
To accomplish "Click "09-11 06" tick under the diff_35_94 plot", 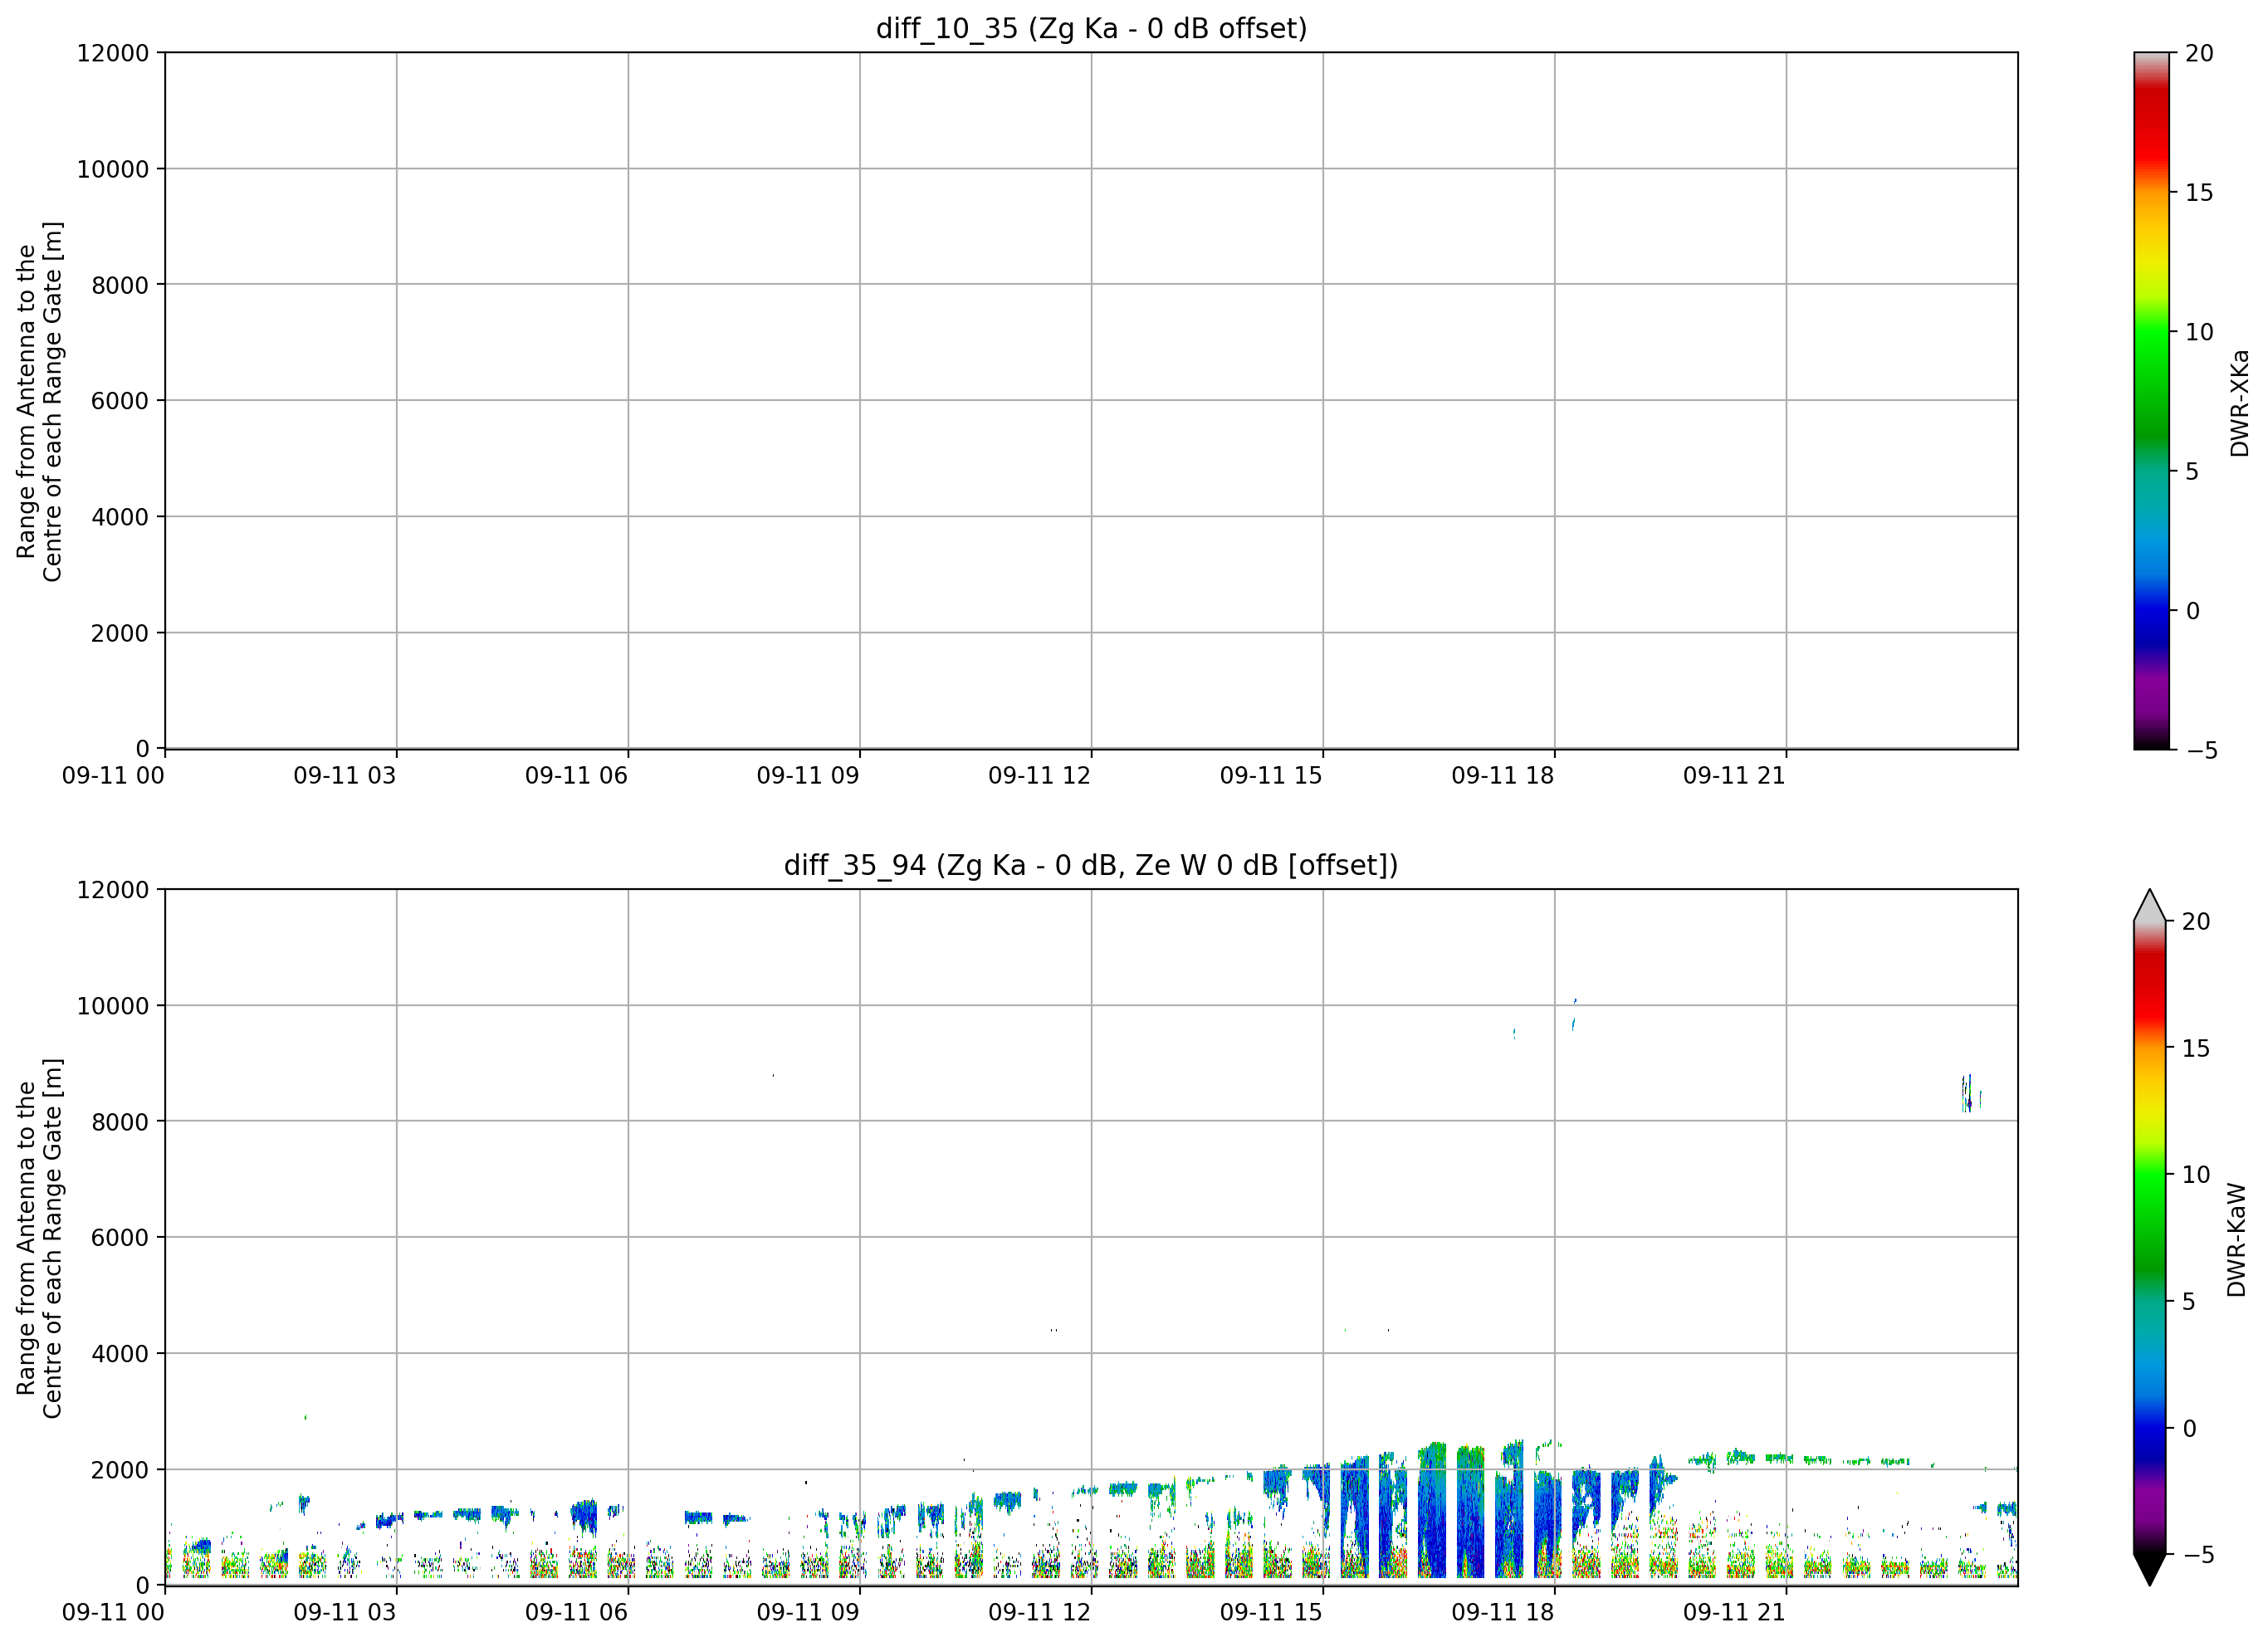I will [x=577, y=1613].
